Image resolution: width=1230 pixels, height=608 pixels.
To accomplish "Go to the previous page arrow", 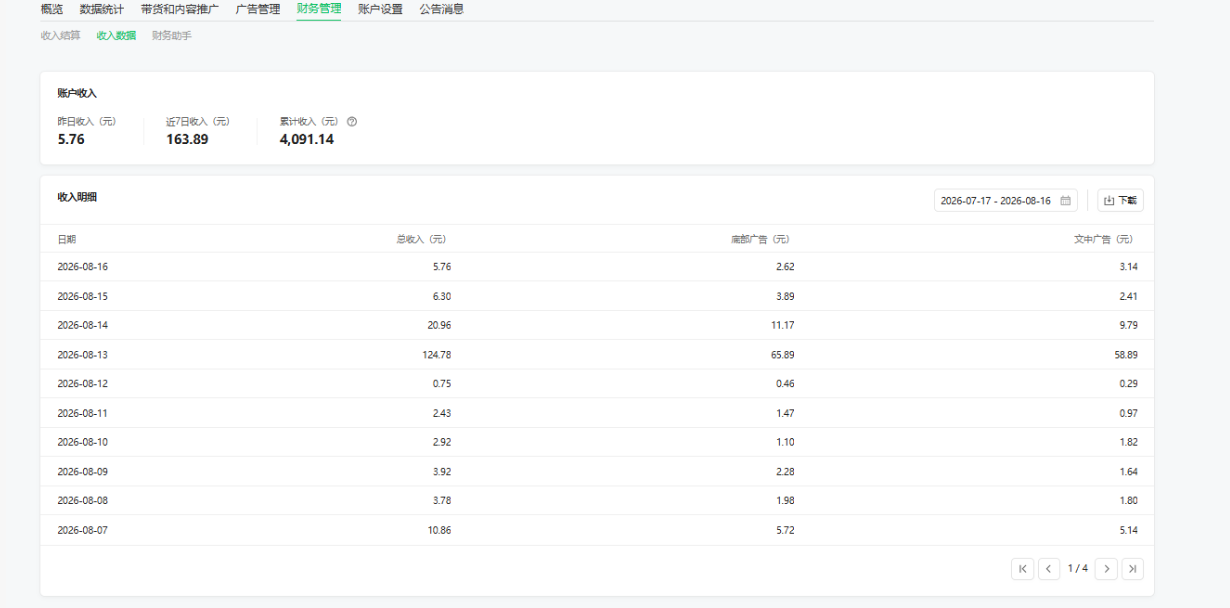I will [x=1049, y=568].
